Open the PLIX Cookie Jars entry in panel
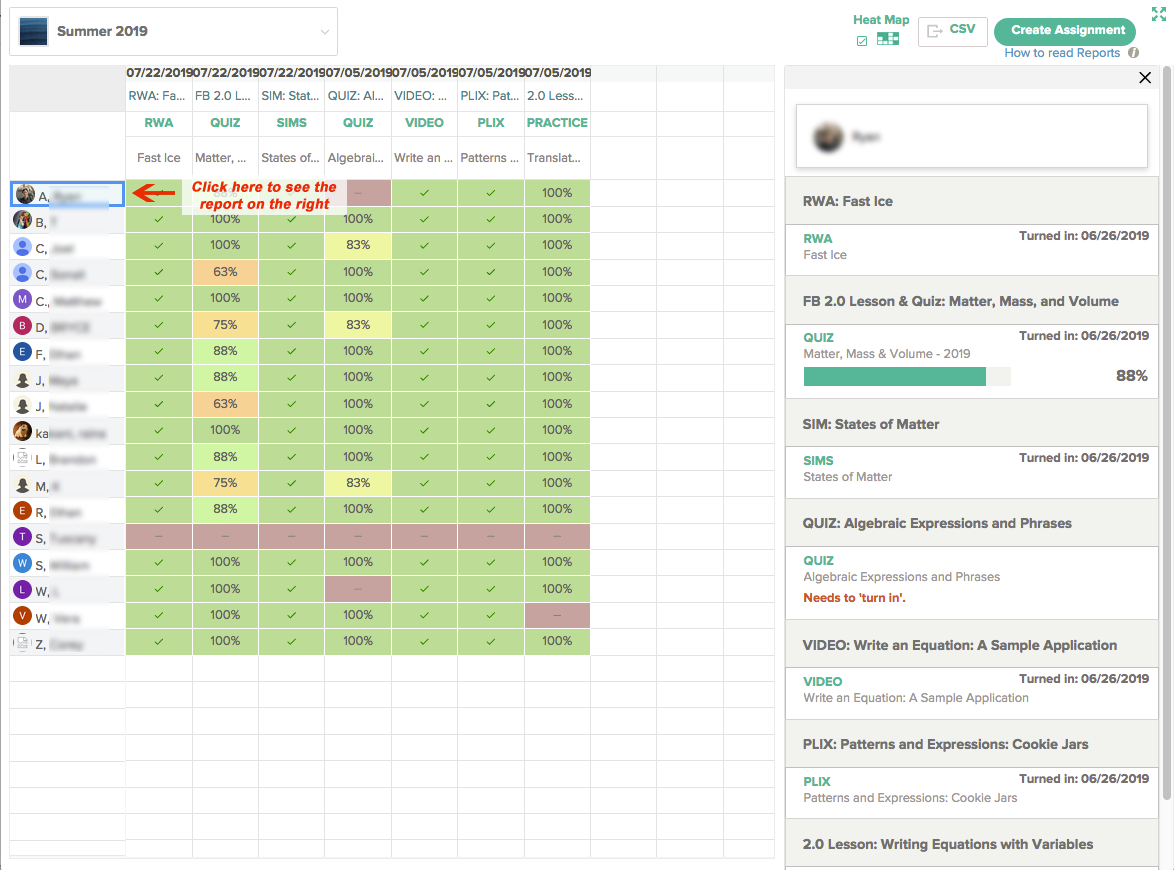 971,792
